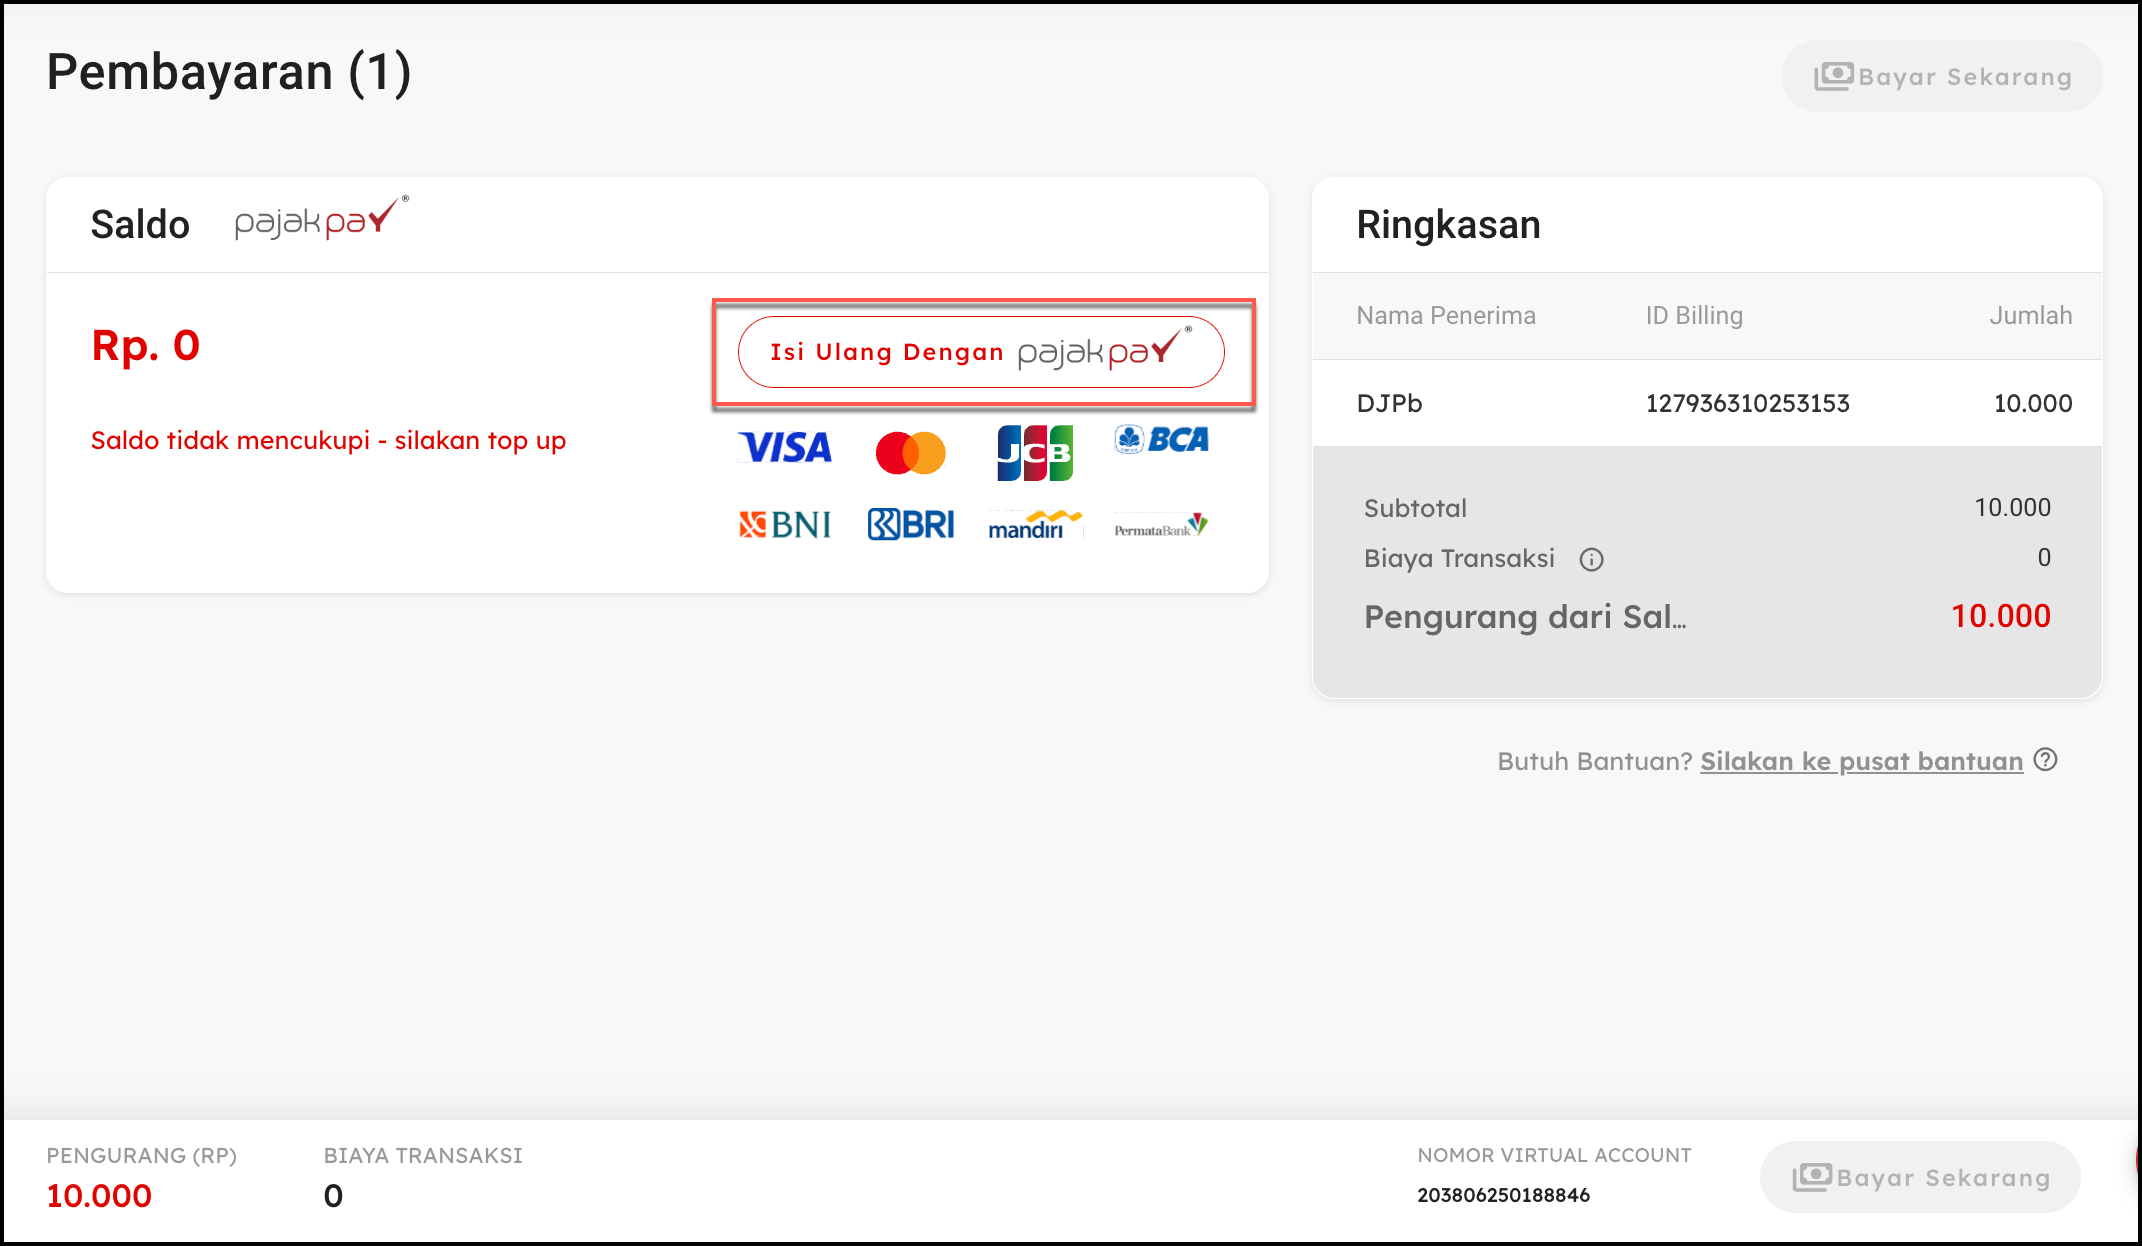The height and width of the screenshot is (1246, 2142).
Task: Click NOMOR VIRTUAL ACCOUNT footer label
Action: tap(1554, 1155)
